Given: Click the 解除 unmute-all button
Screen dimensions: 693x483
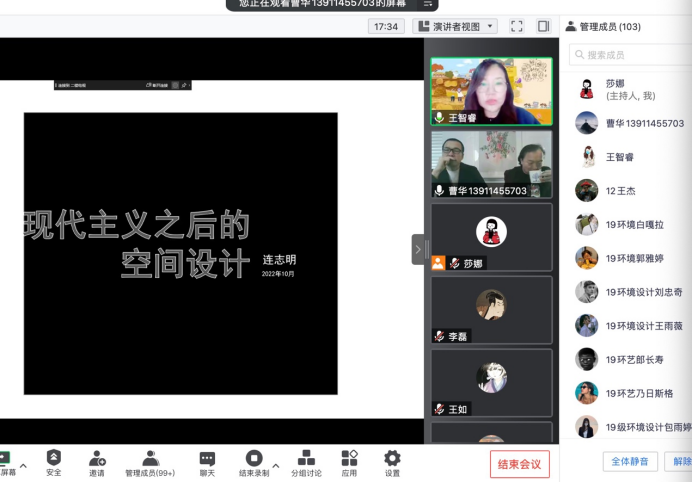Looking at the screenshot, I should pos(679,462).
